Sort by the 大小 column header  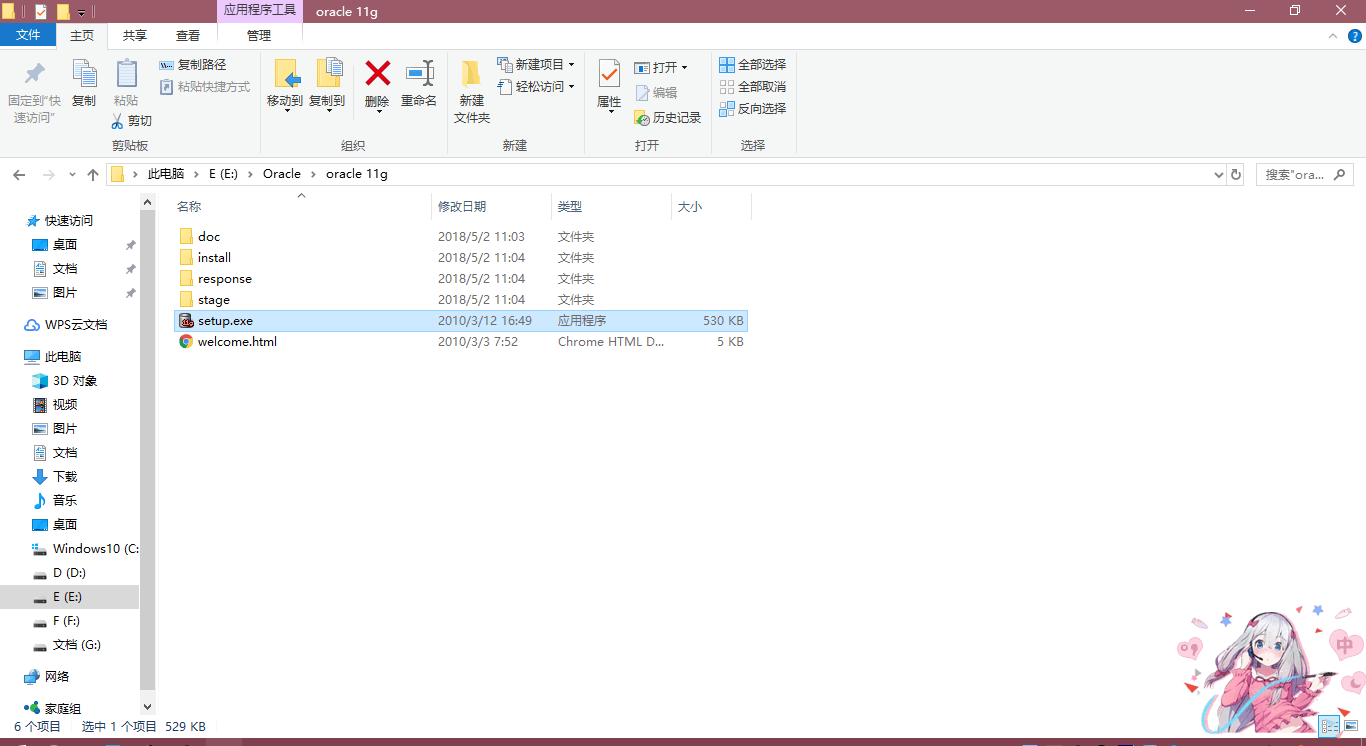[711, 207]
